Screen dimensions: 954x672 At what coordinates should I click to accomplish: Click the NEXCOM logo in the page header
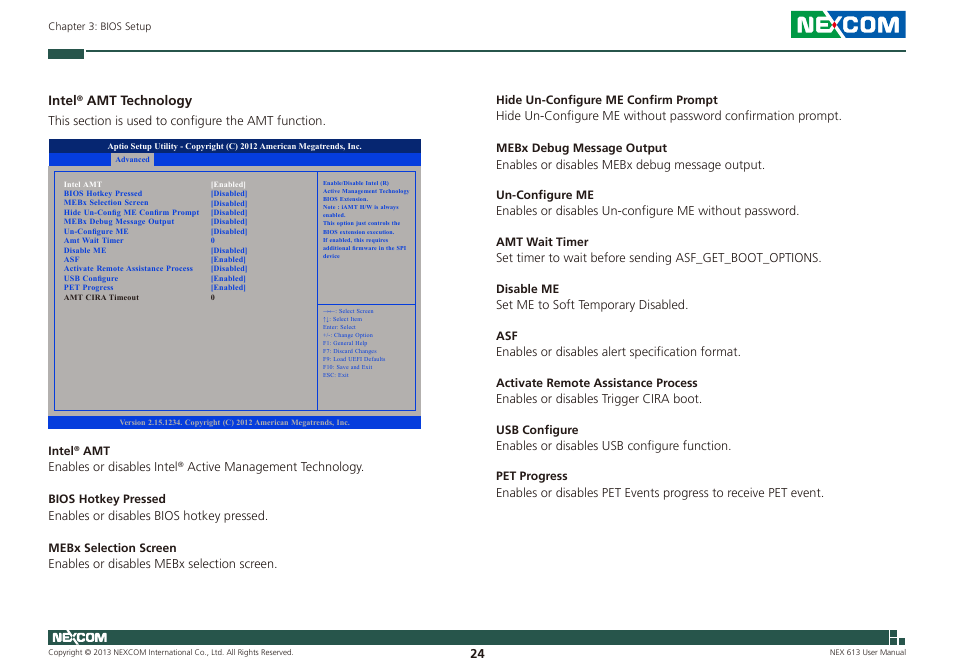tap(848, 24)
